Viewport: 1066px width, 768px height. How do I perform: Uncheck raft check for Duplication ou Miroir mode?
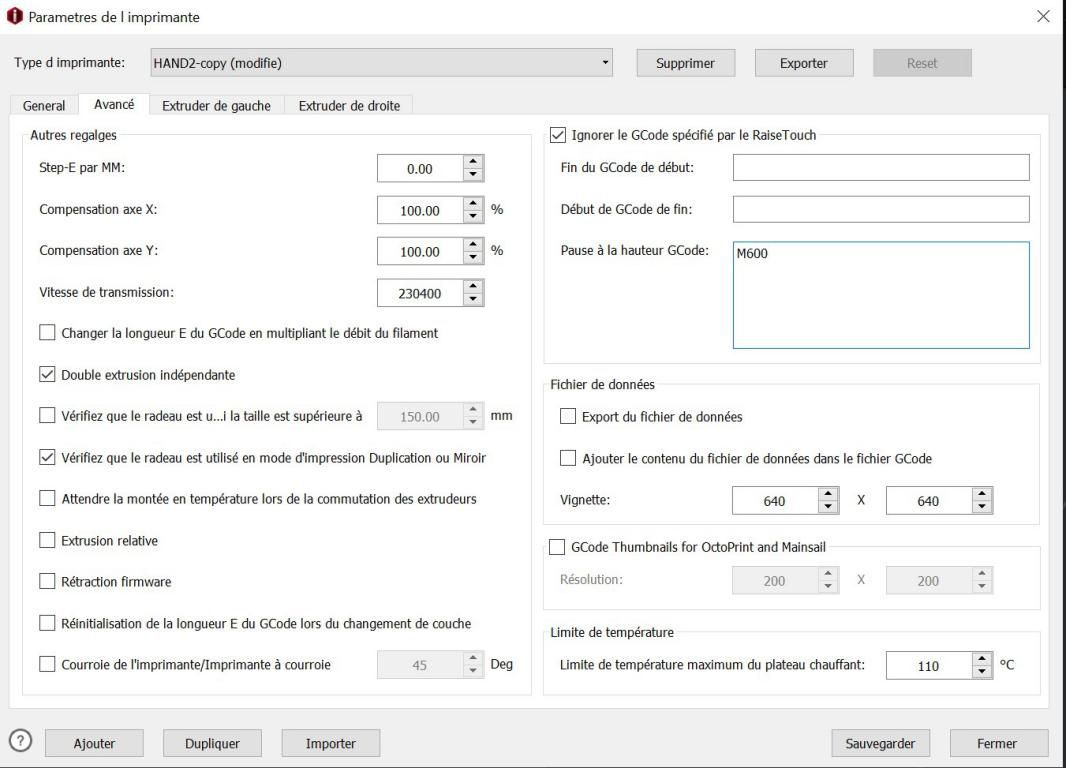point(47,457)
